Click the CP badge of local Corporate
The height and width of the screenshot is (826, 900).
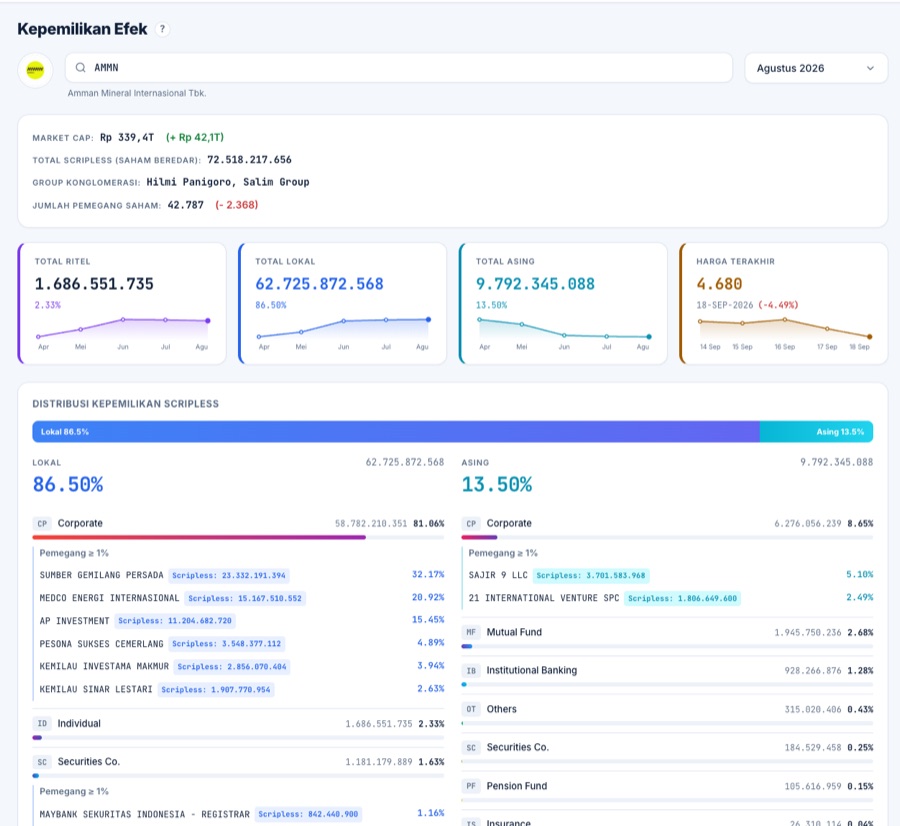pos(42,523)
